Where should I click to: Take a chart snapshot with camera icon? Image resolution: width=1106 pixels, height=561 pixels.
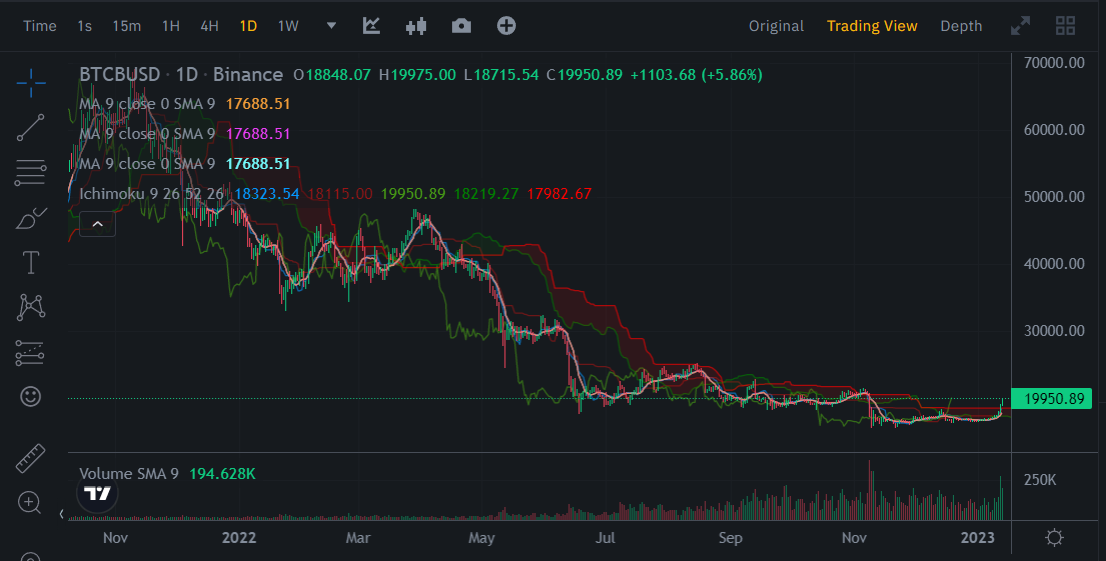pos(461,26)
